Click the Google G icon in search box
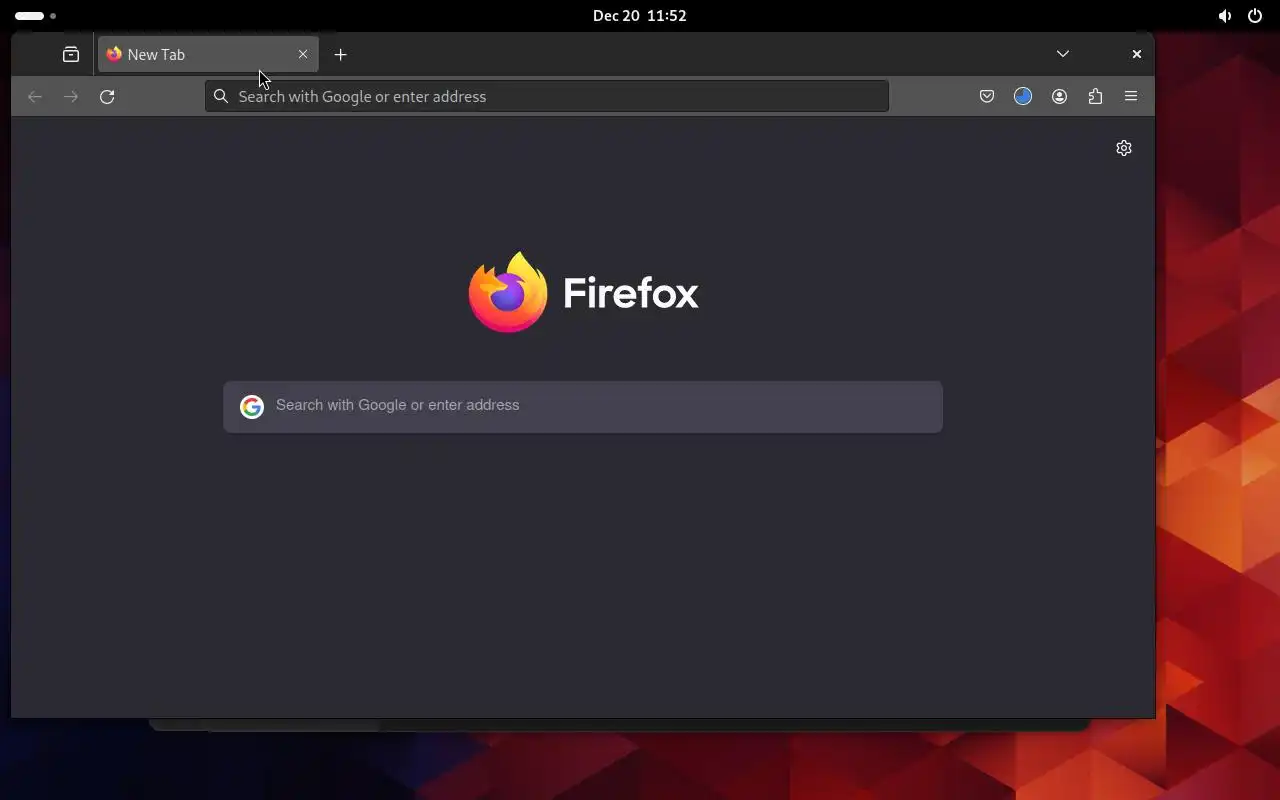The image size is (1280, 800). (x=252, y=406)
